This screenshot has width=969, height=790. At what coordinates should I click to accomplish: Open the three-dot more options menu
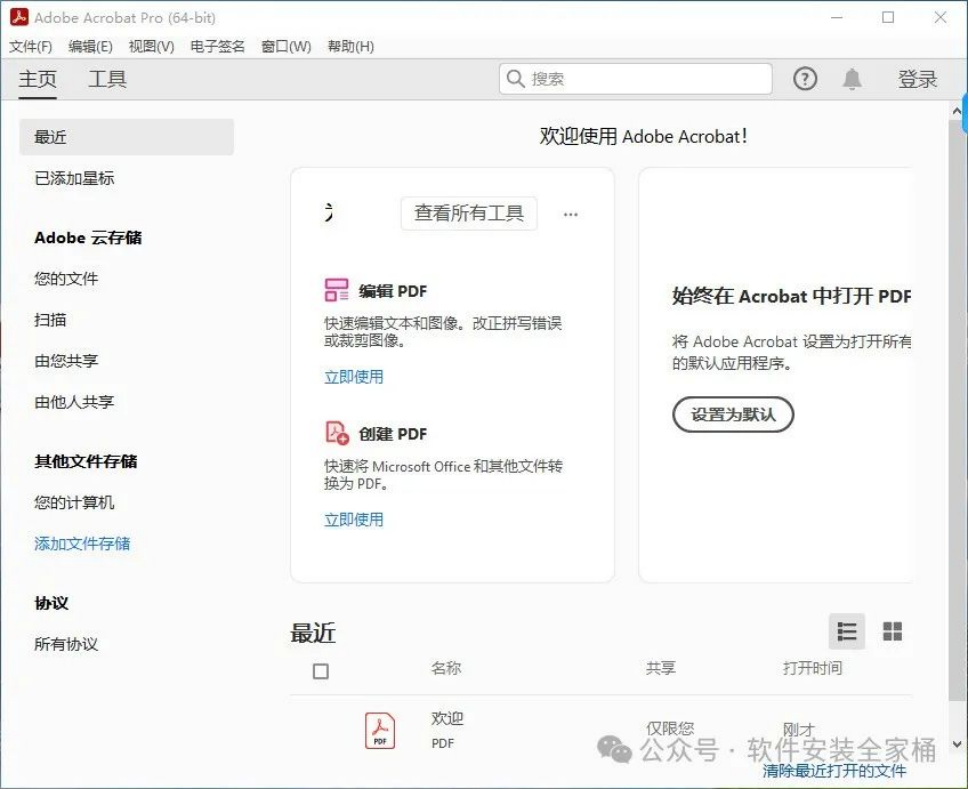tap(571, 214)
